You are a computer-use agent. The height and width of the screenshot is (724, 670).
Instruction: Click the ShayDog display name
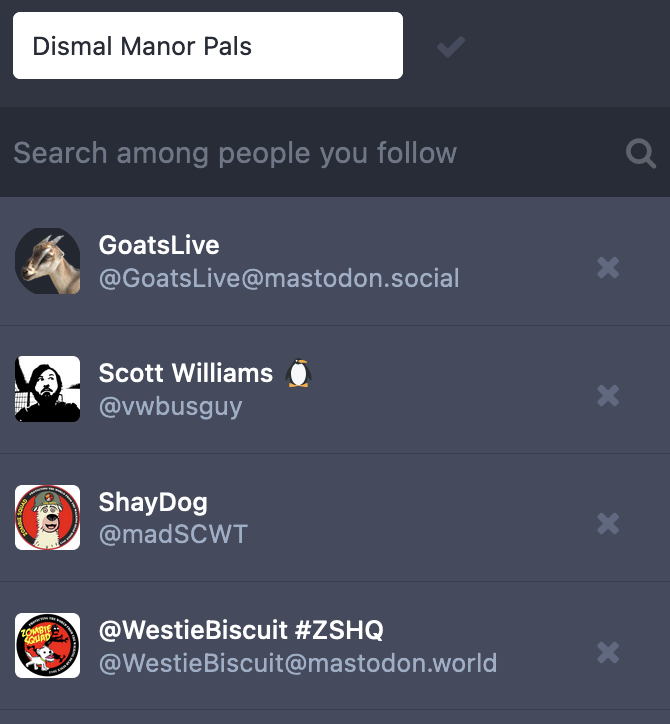(153, 502)
